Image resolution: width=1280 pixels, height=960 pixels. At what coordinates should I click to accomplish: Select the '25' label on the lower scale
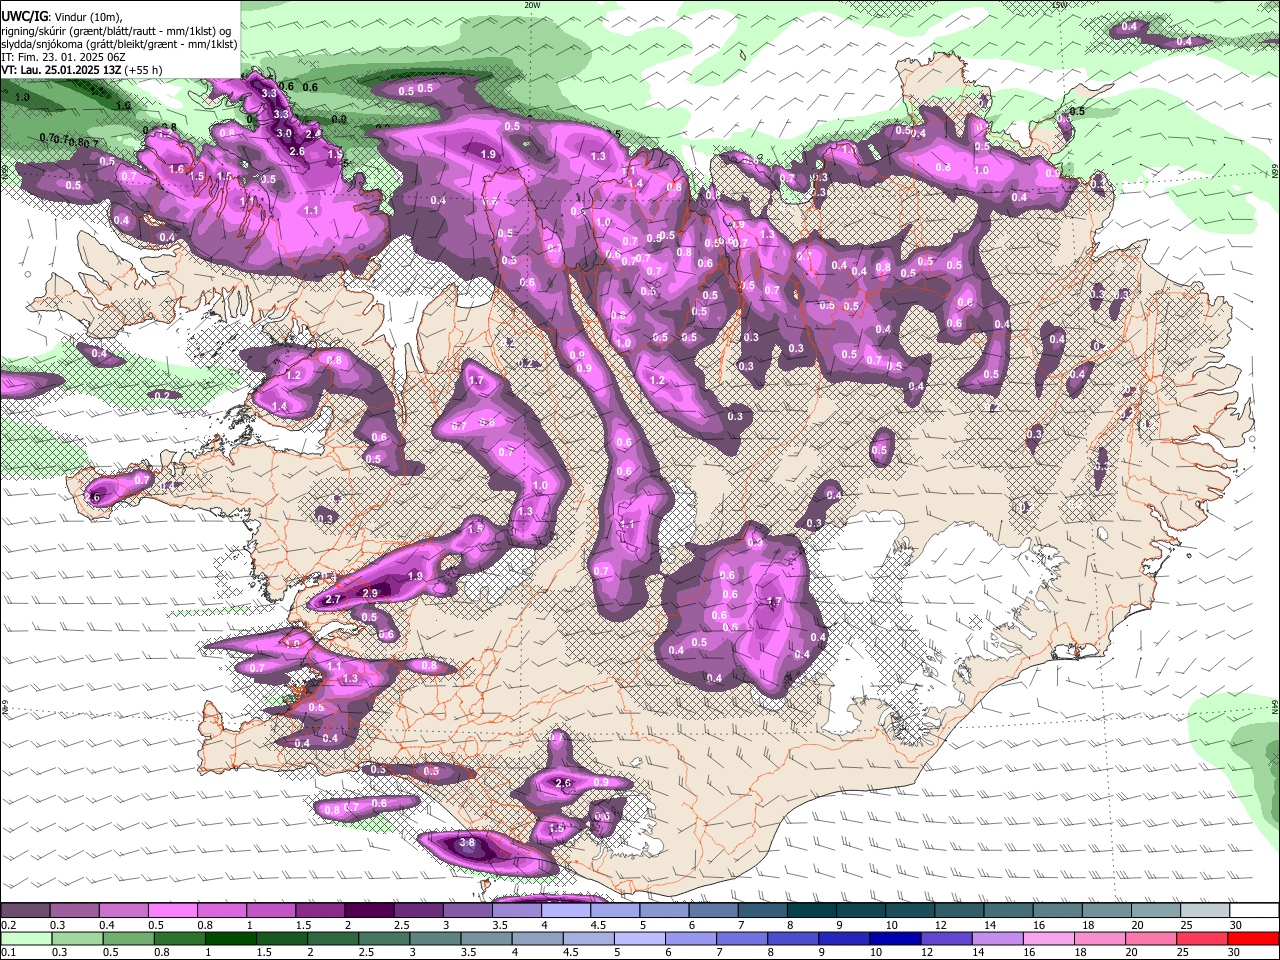1183,952
